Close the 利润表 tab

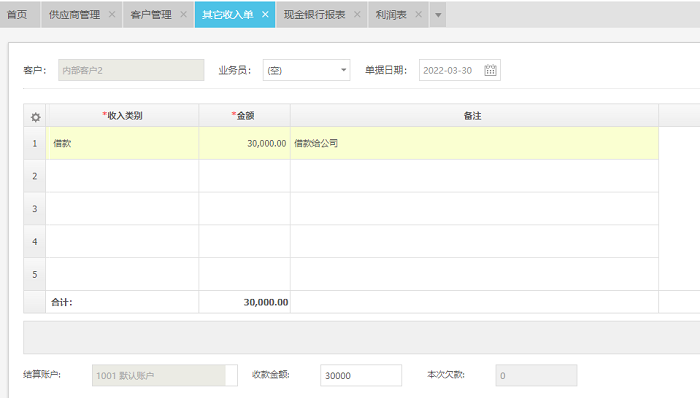point(418,14)
